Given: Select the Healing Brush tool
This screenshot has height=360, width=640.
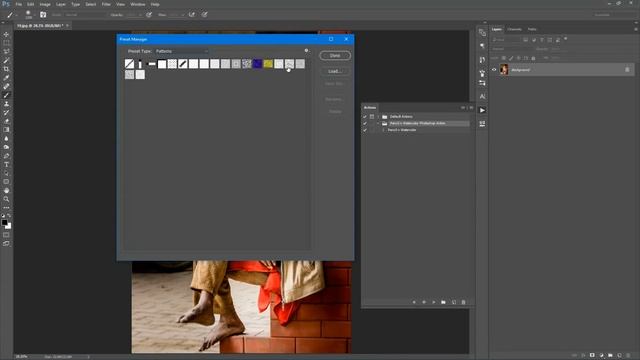Looking at the screenshot, I should [x=6, y=86].
